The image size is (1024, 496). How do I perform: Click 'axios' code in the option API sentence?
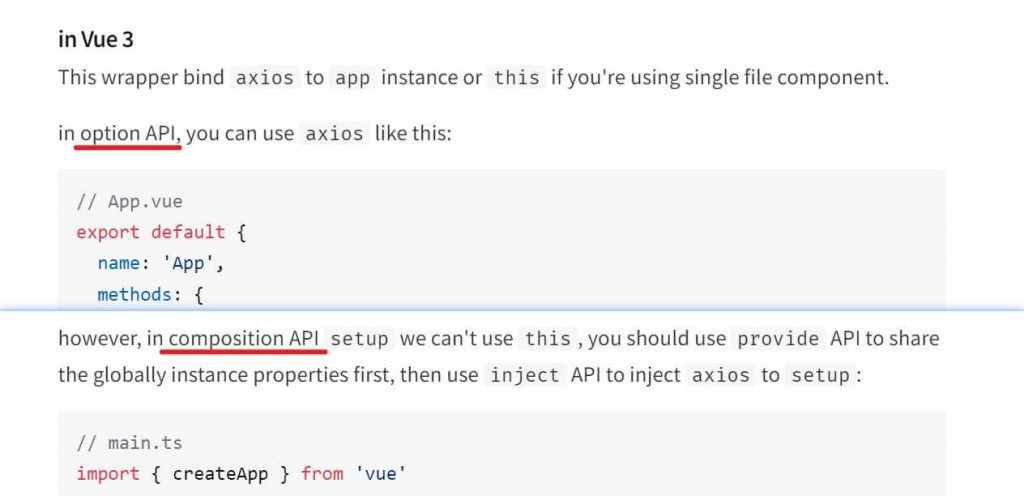[x=334, y=134]
